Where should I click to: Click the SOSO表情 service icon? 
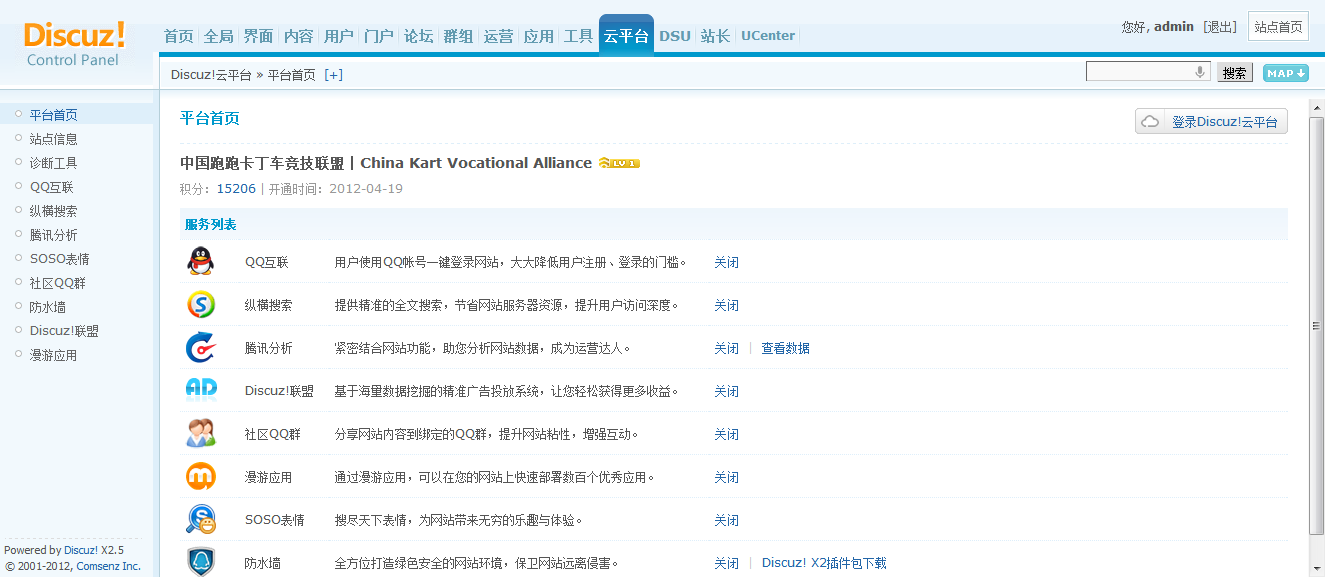point(200,520)
